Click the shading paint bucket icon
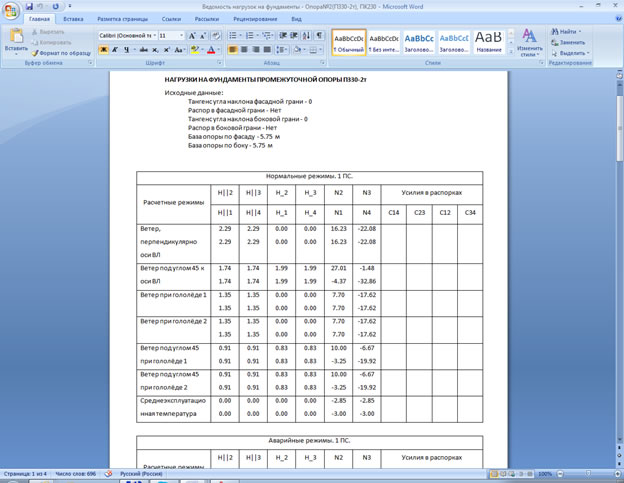 (296, 50)
